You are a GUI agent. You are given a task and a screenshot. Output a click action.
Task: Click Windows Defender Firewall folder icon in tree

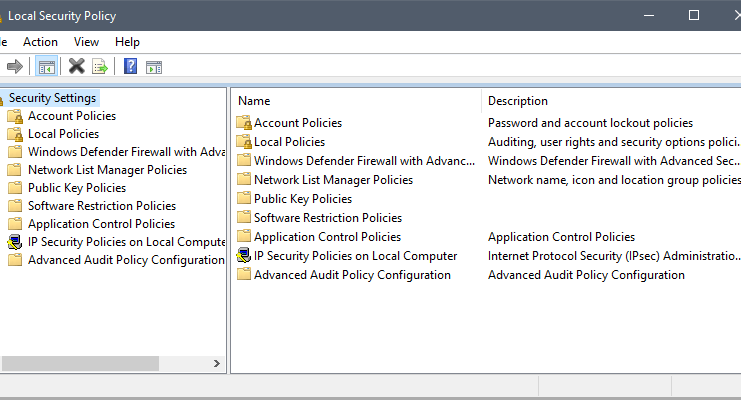pos(15,152)
